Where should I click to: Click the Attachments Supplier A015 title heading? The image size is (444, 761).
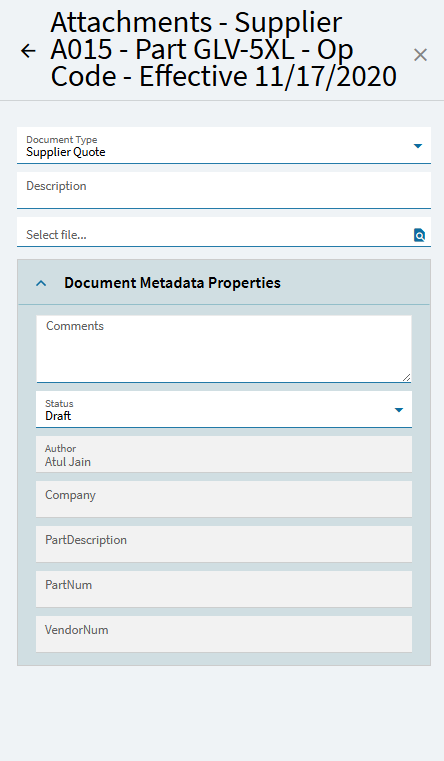[223, 50]
